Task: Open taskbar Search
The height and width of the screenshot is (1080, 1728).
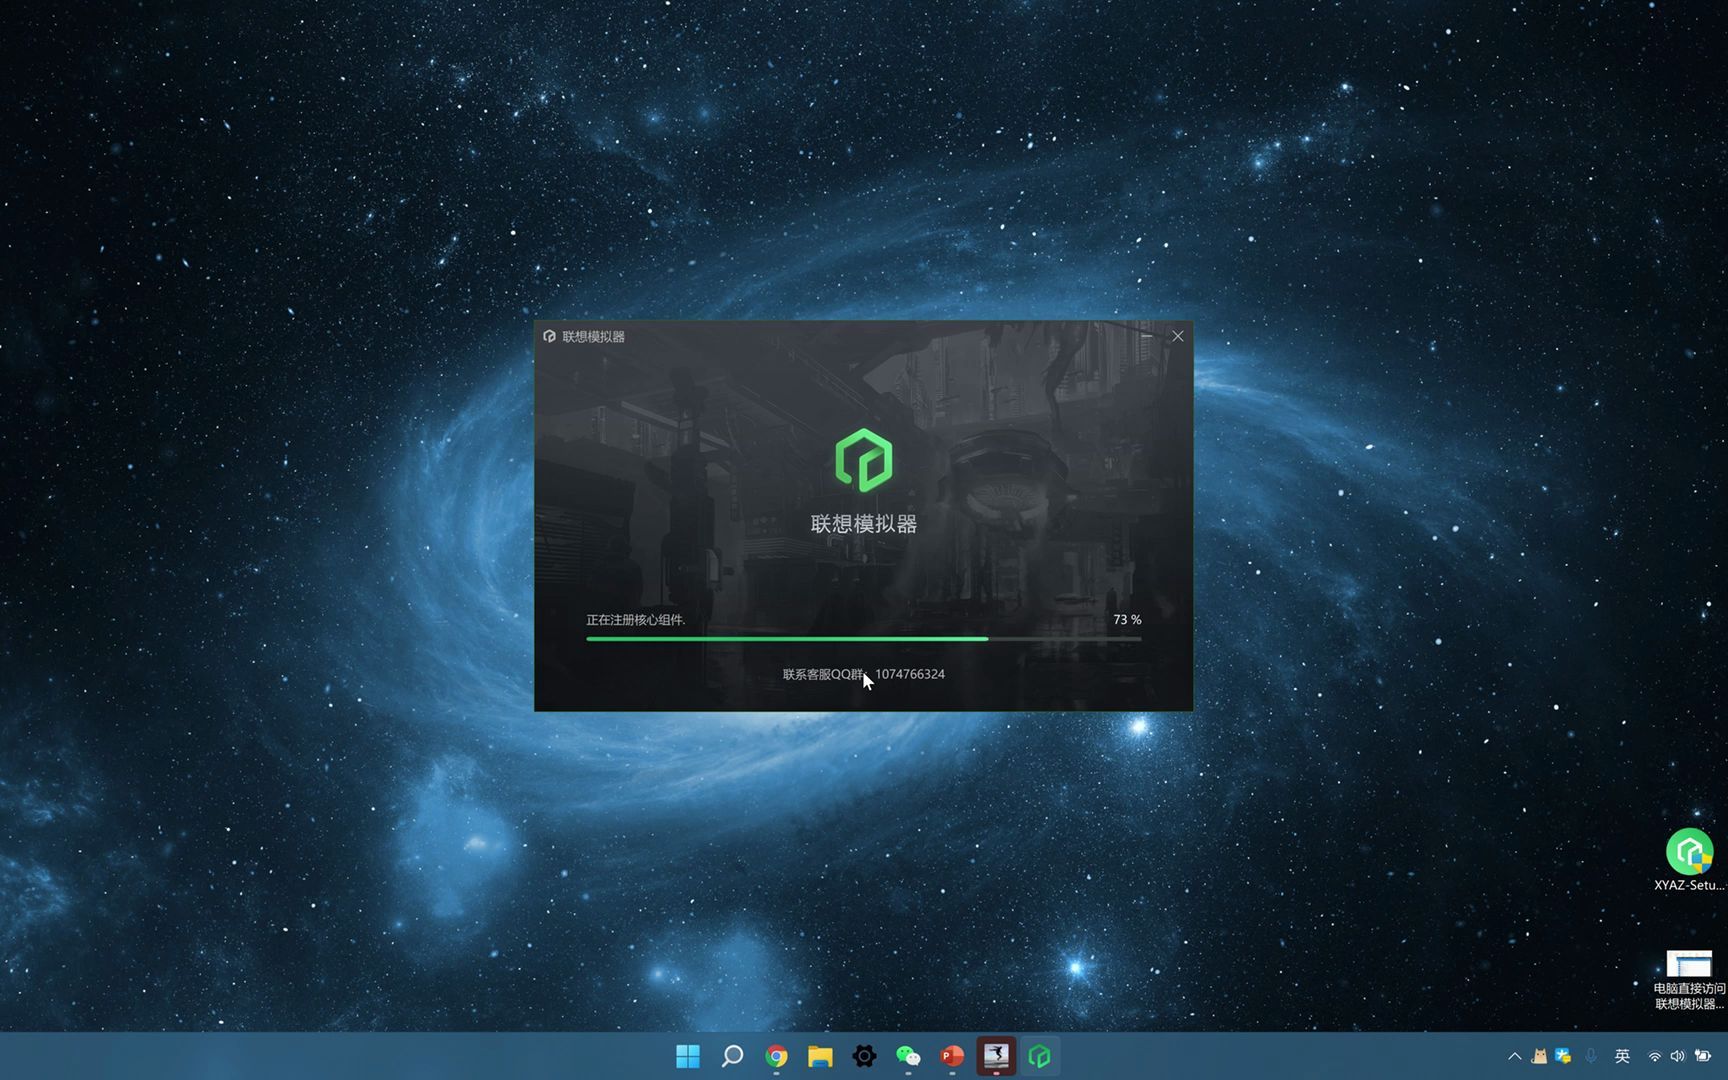Action: pos(732,1056)
